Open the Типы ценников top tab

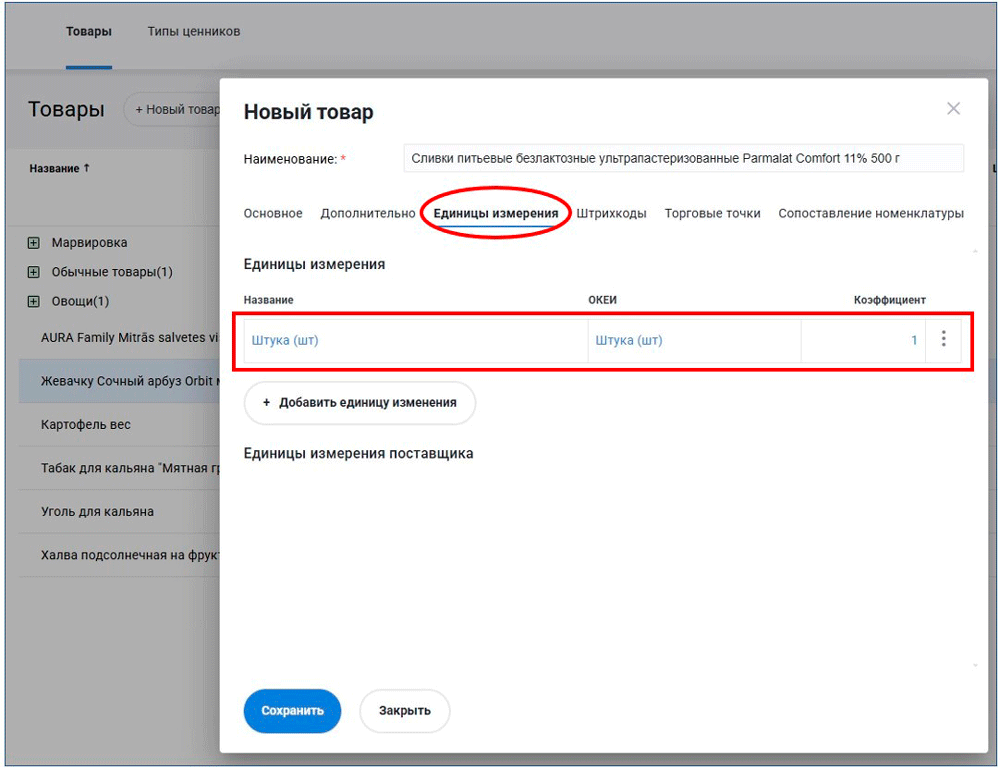(193, 32)
